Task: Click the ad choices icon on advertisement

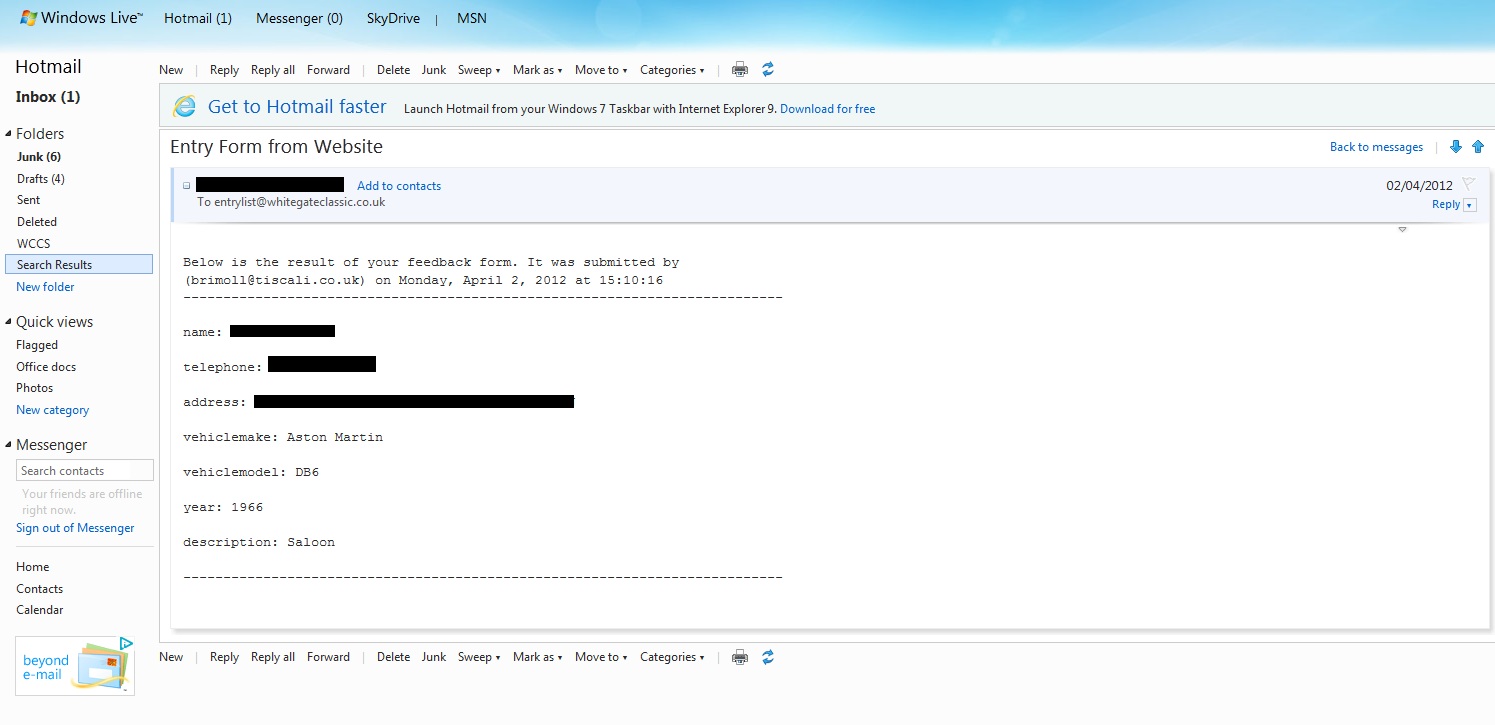Action: (x=126, y=644)
